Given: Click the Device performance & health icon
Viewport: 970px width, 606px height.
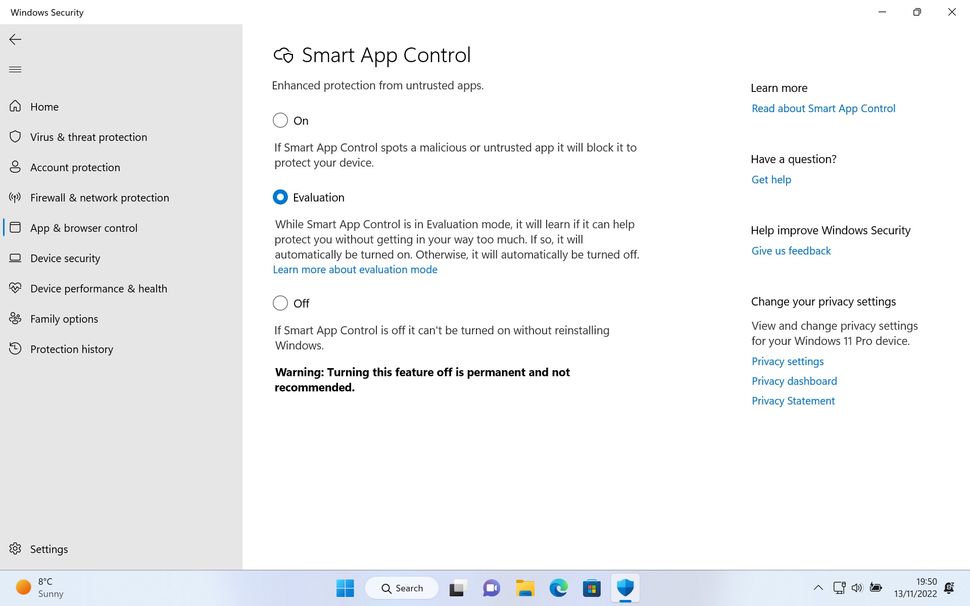Looking at the screenshot, I should click(15, 288).
